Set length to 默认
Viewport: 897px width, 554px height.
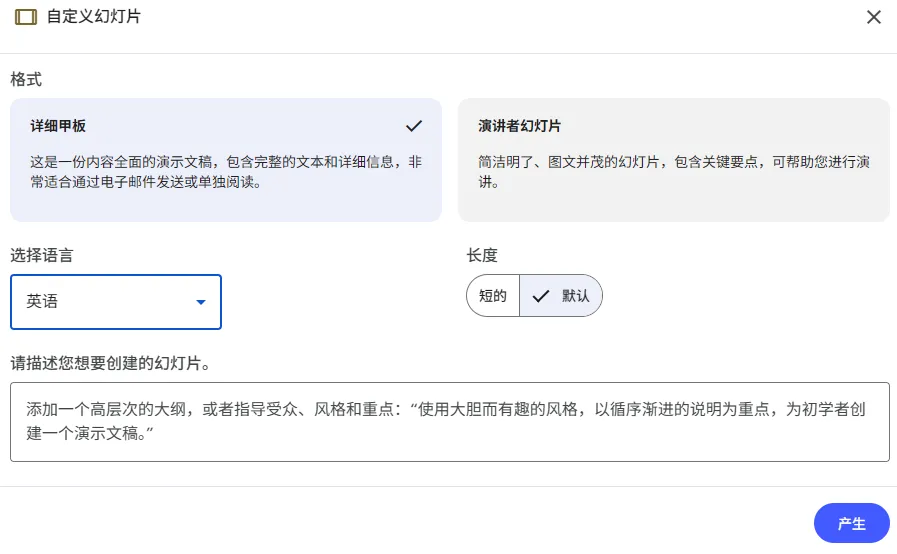pos(574,296)
